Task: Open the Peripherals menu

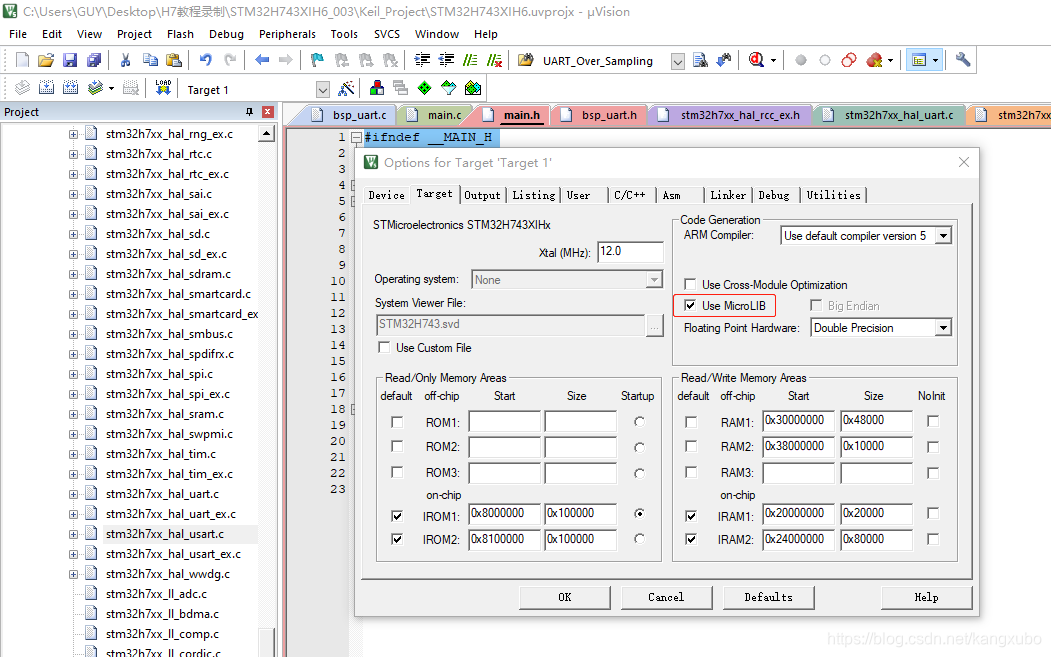Action: (287, 34)
